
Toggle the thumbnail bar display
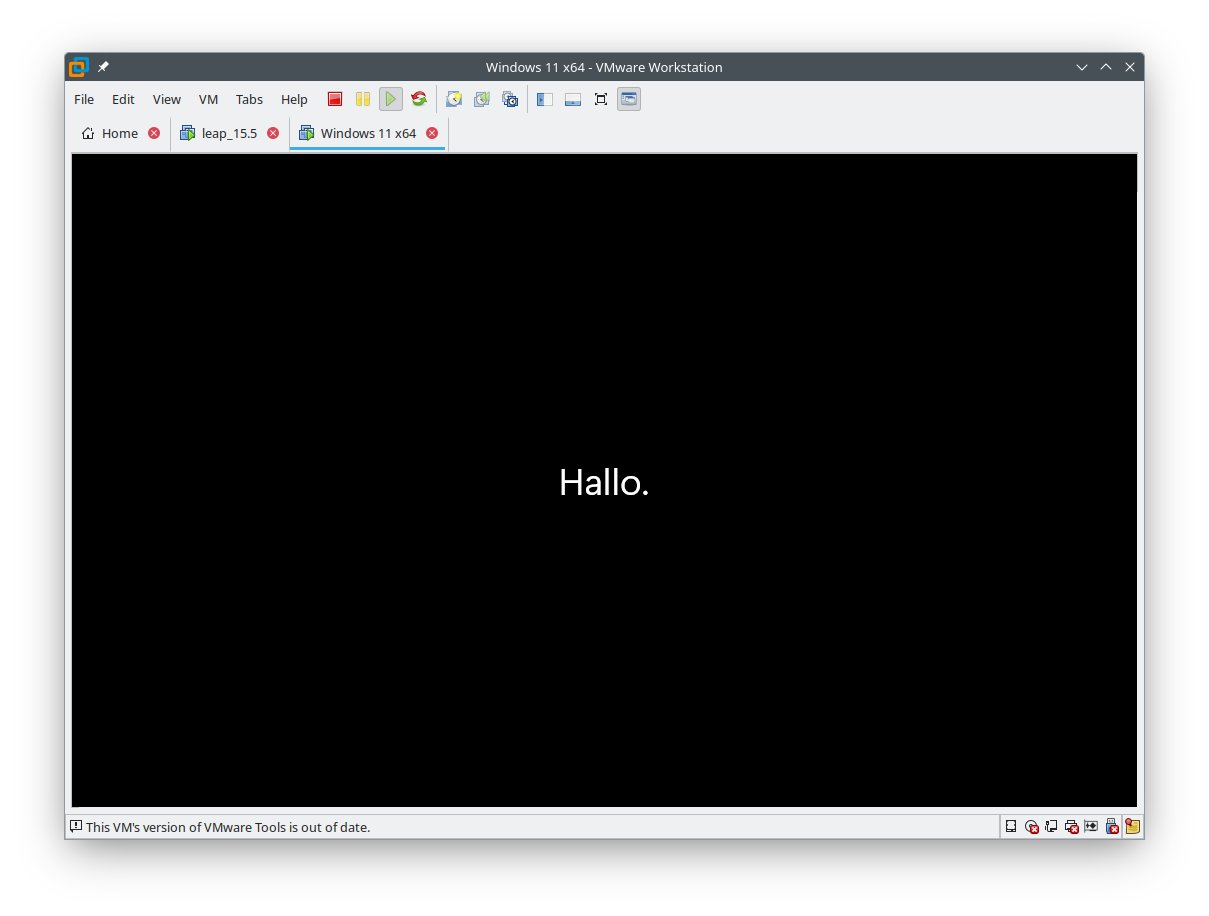(573, 99)
